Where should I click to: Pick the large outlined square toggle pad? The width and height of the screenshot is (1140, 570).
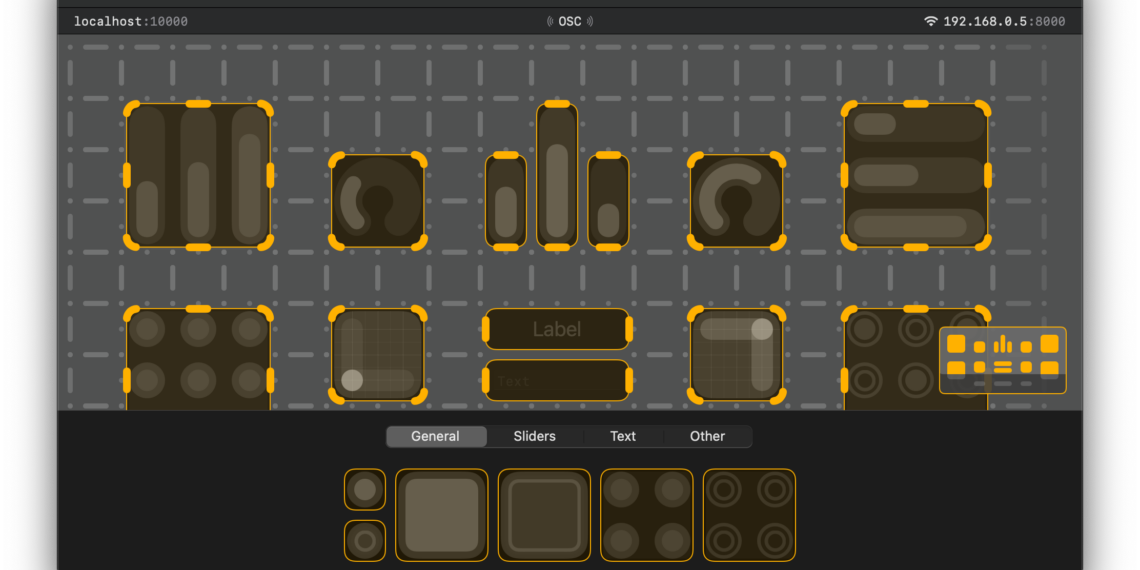click(x=544, y=515)
